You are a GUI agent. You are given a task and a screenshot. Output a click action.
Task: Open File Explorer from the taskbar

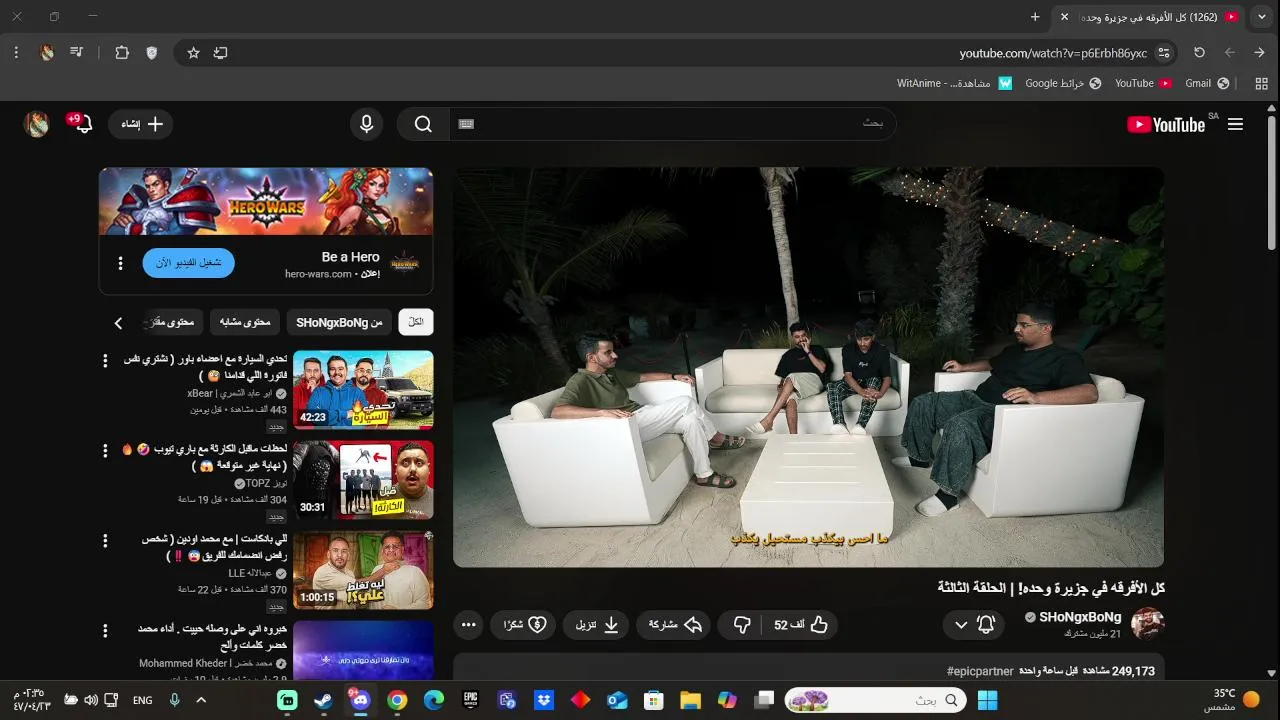(690, 700)
